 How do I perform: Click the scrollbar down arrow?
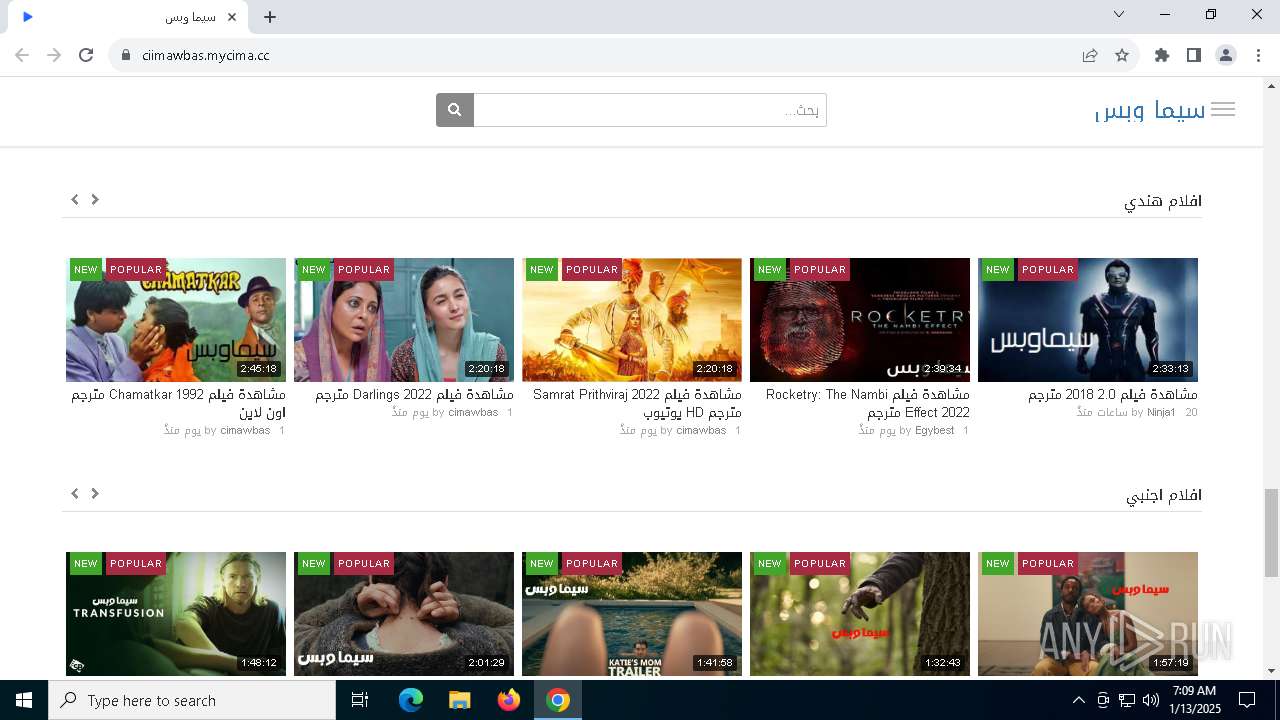pyautogui.click(x=1271, y=671)
